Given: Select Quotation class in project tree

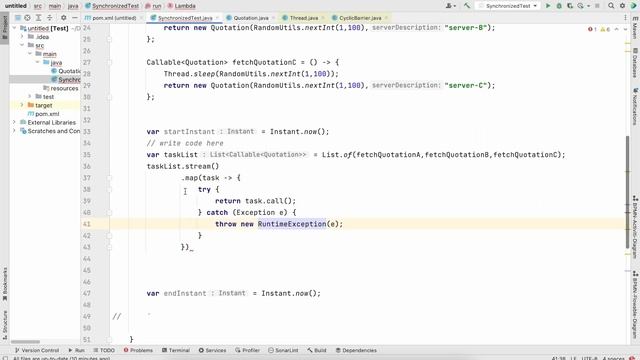Looking at the screenshot, I should point(66,71).
